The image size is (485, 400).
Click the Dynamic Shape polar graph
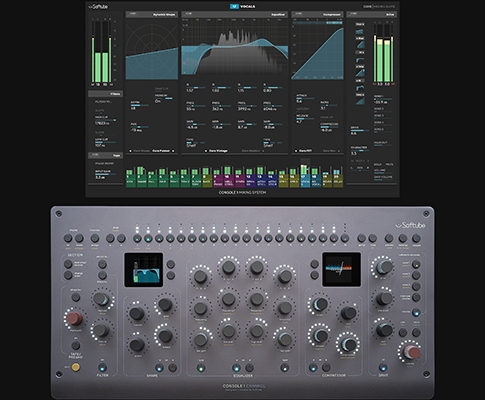tap(152, 50)
